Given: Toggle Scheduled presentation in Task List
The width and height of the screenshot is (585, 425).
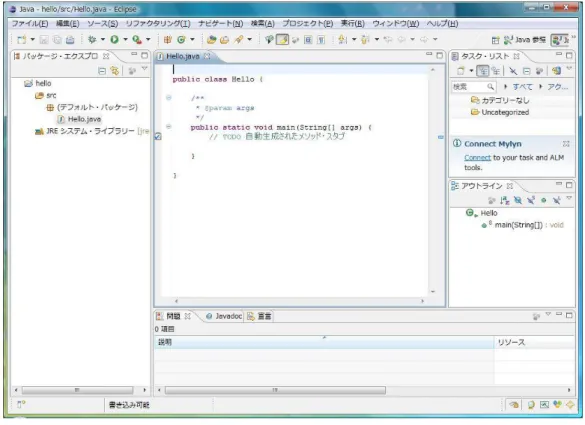Looking at the screenshot, I should point(496,71).
